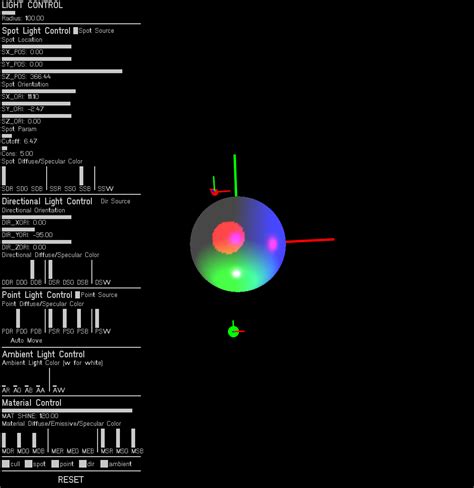Click the SZ_POS slider bar
The image size is (474, 488).
(62, 71)
